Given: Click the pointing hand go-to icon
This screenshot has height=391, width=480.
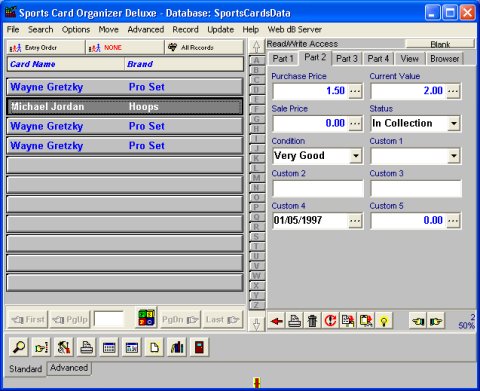Looking at the screenshot, I should [x=41, y=347].
